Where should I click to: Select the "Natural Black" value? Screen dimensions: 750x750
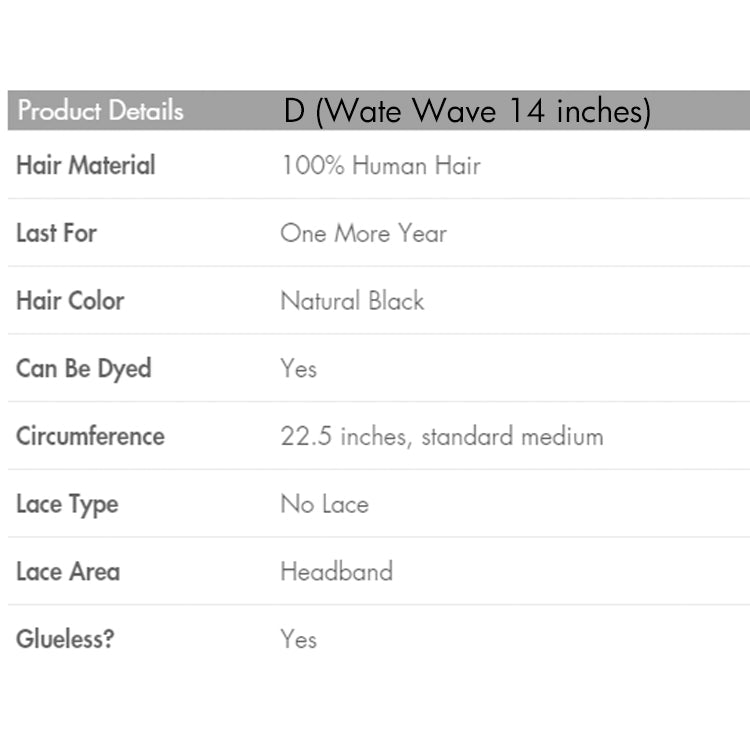pos(352,301)
